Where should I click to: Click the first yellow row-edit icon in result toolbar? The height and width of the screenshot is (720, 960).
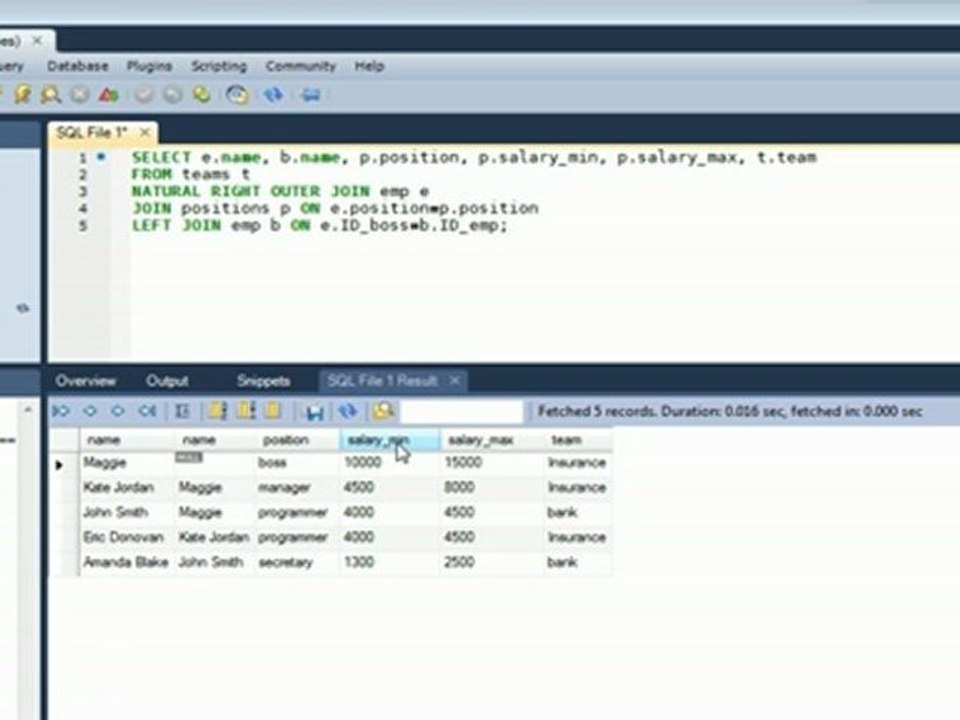click(217, 411)
